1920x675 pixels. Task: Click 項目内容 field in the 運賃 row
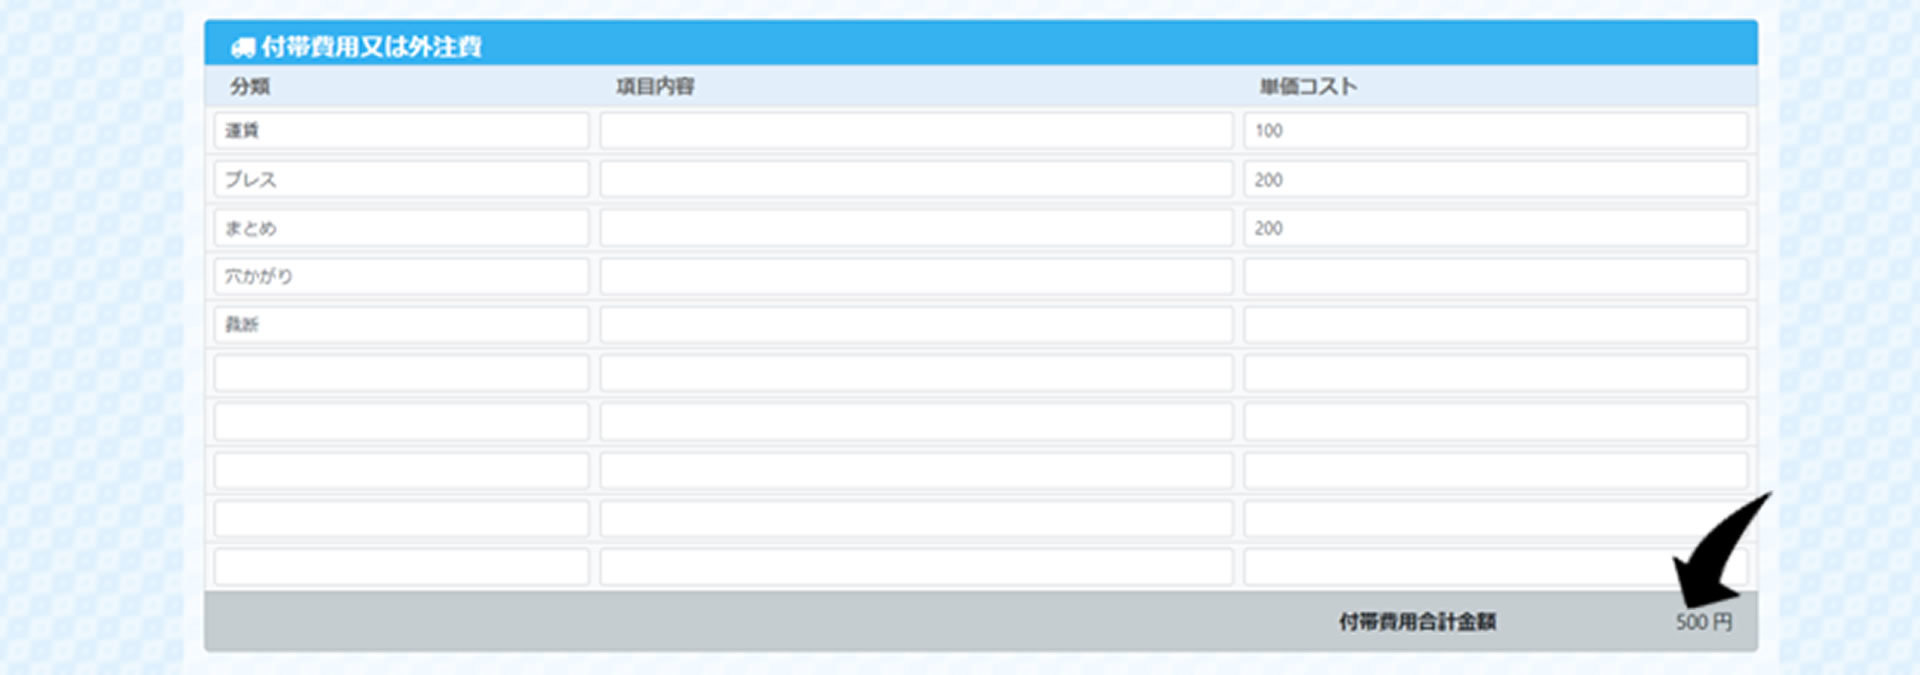tap(916, 131)
